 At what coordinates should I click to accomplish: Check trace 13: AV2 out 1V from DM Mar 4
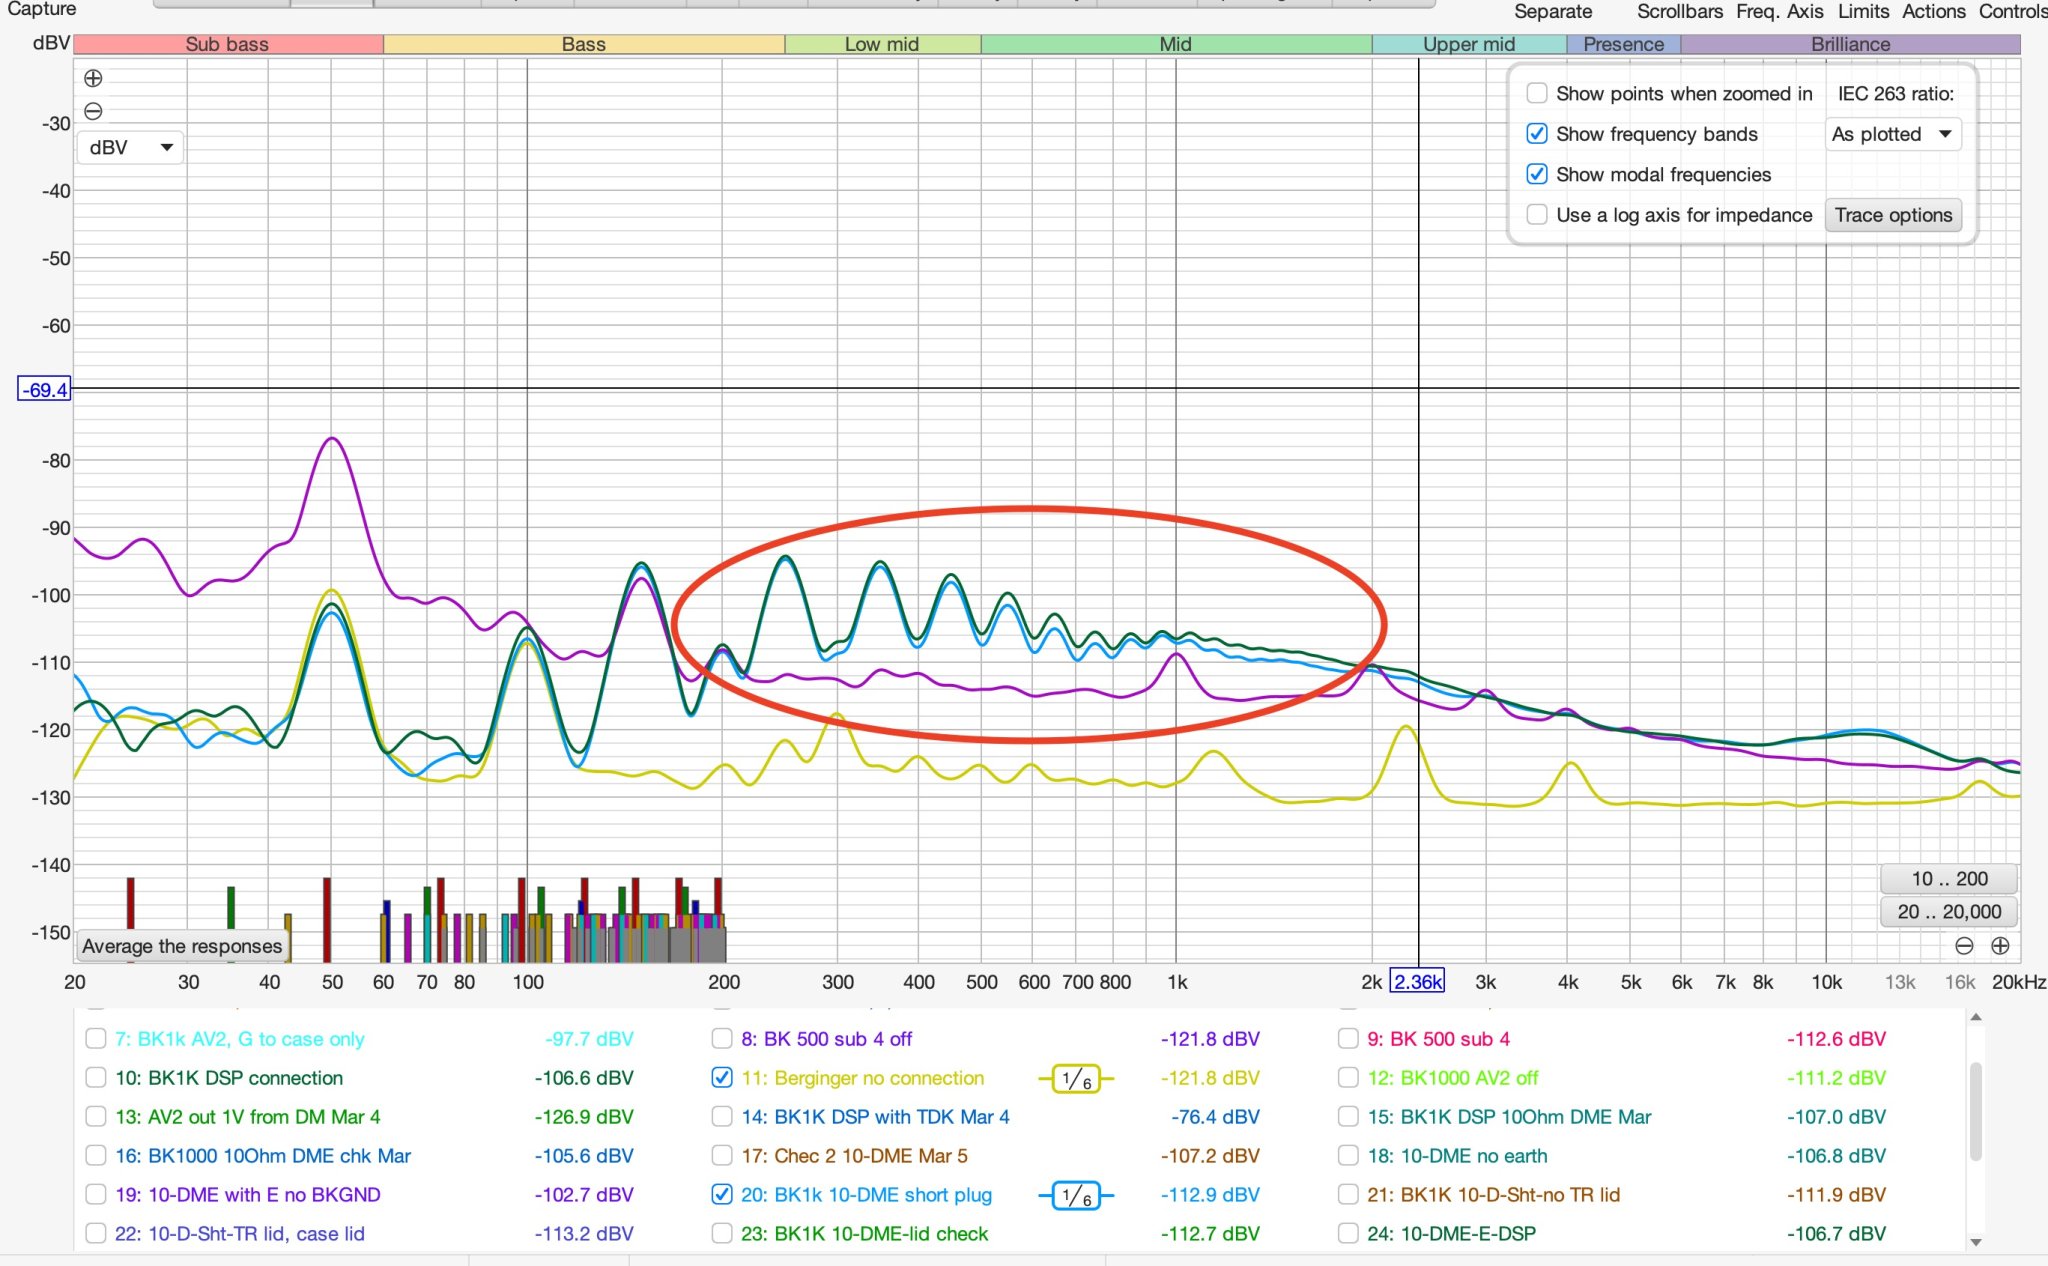96,1117
